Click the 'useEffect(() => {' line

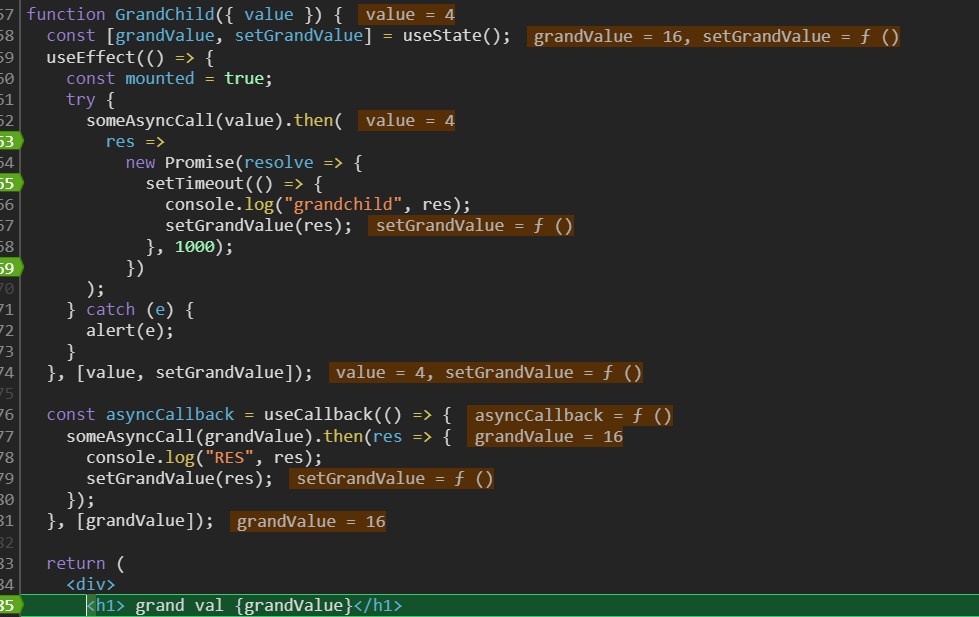click(130, 57)
